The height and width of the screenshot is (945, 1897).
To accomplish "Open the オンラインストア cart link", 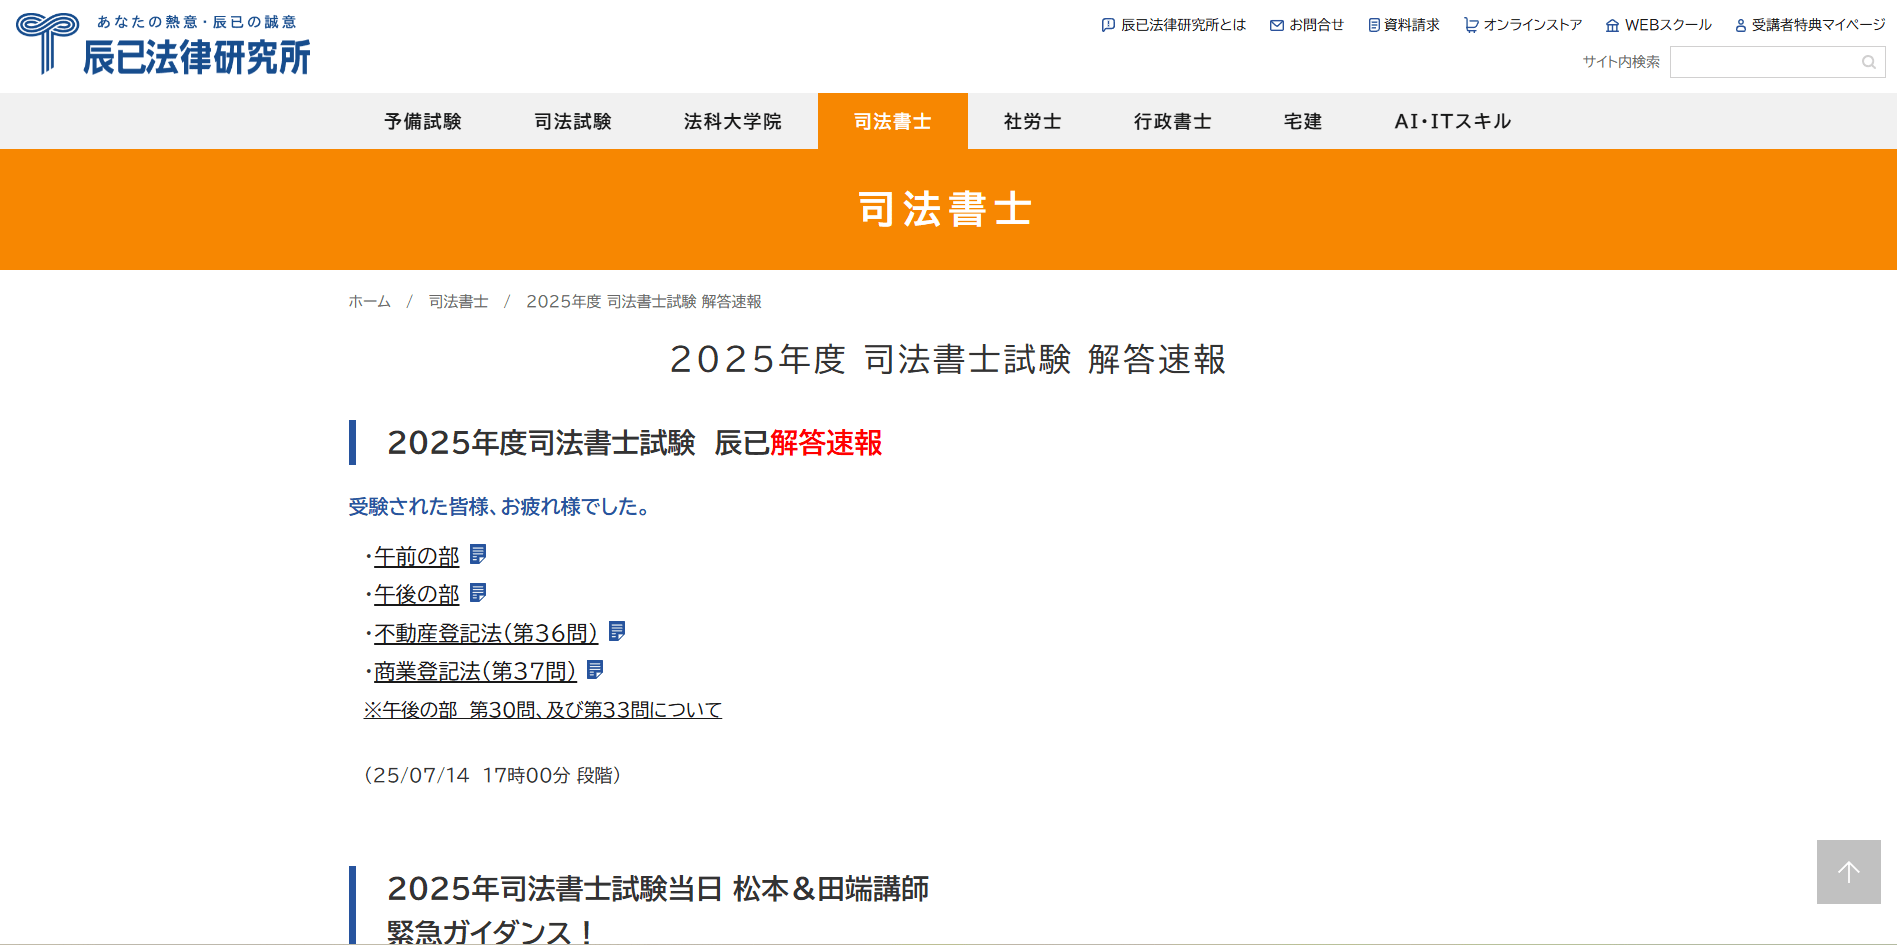I will point(1522,25).
